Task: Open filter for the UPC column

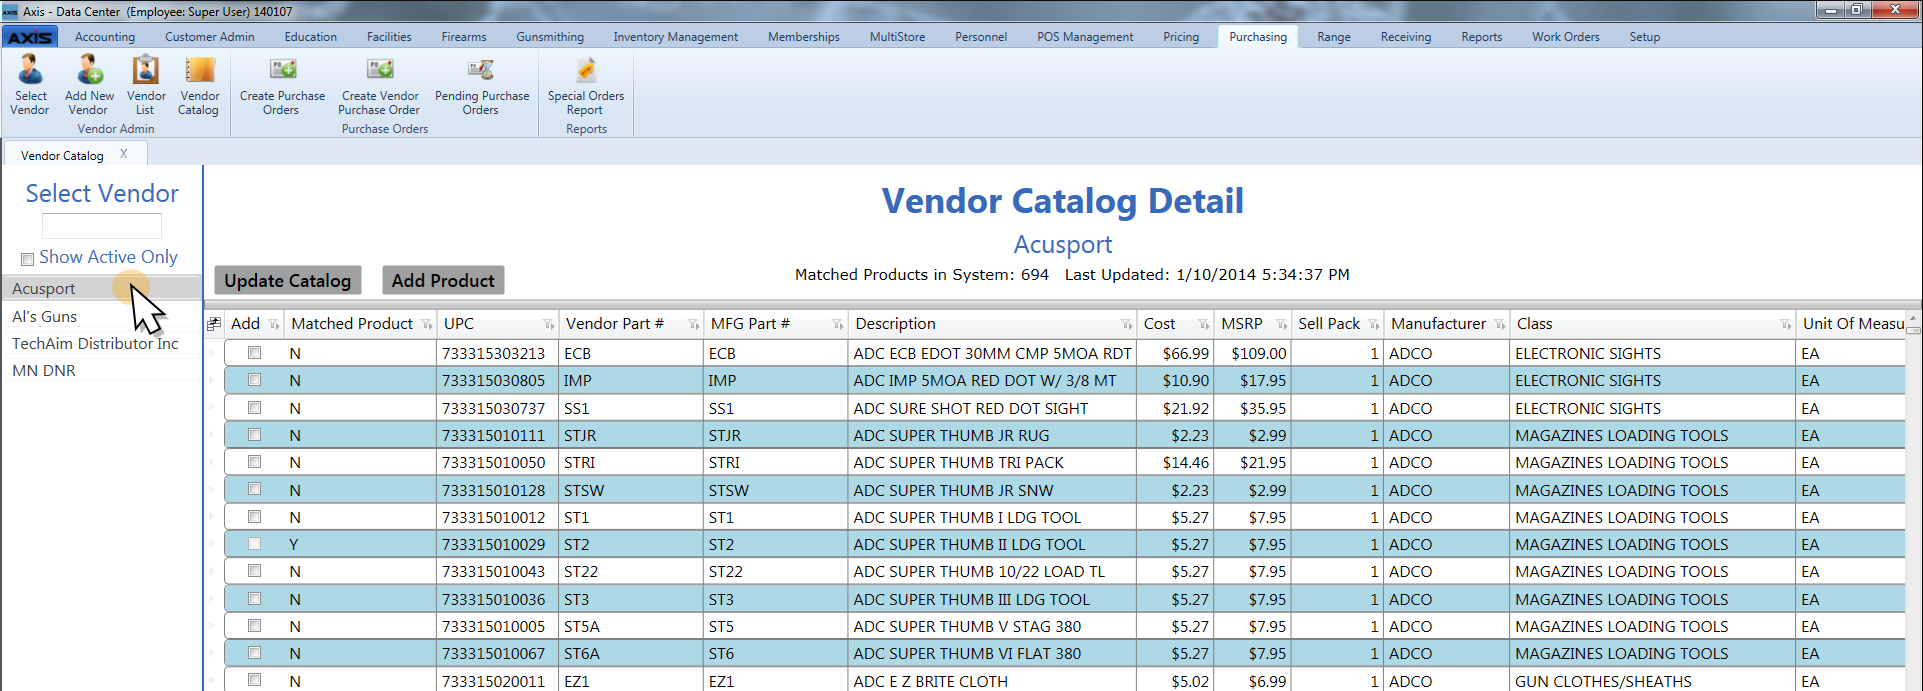Action: 549,325
